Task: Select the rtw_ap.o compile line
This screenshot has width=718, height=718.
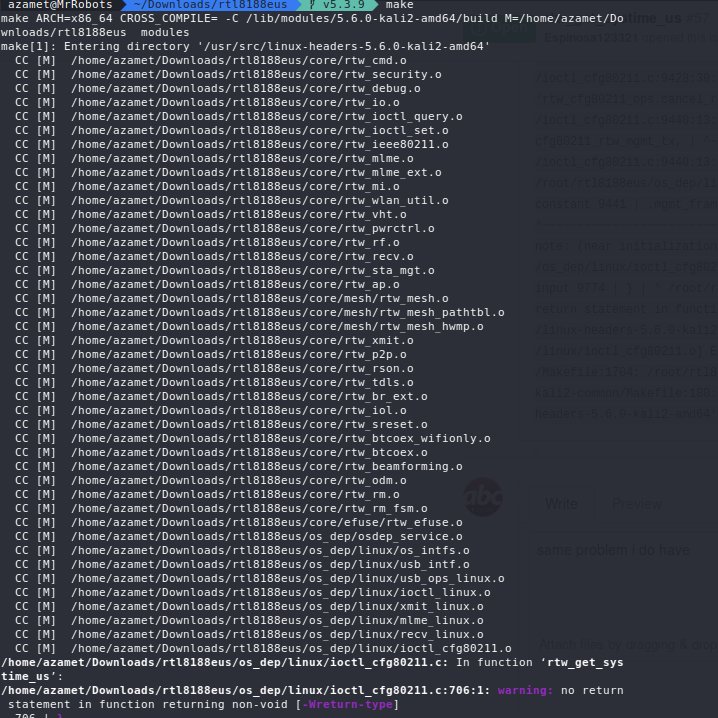Action: click(207, 285)
